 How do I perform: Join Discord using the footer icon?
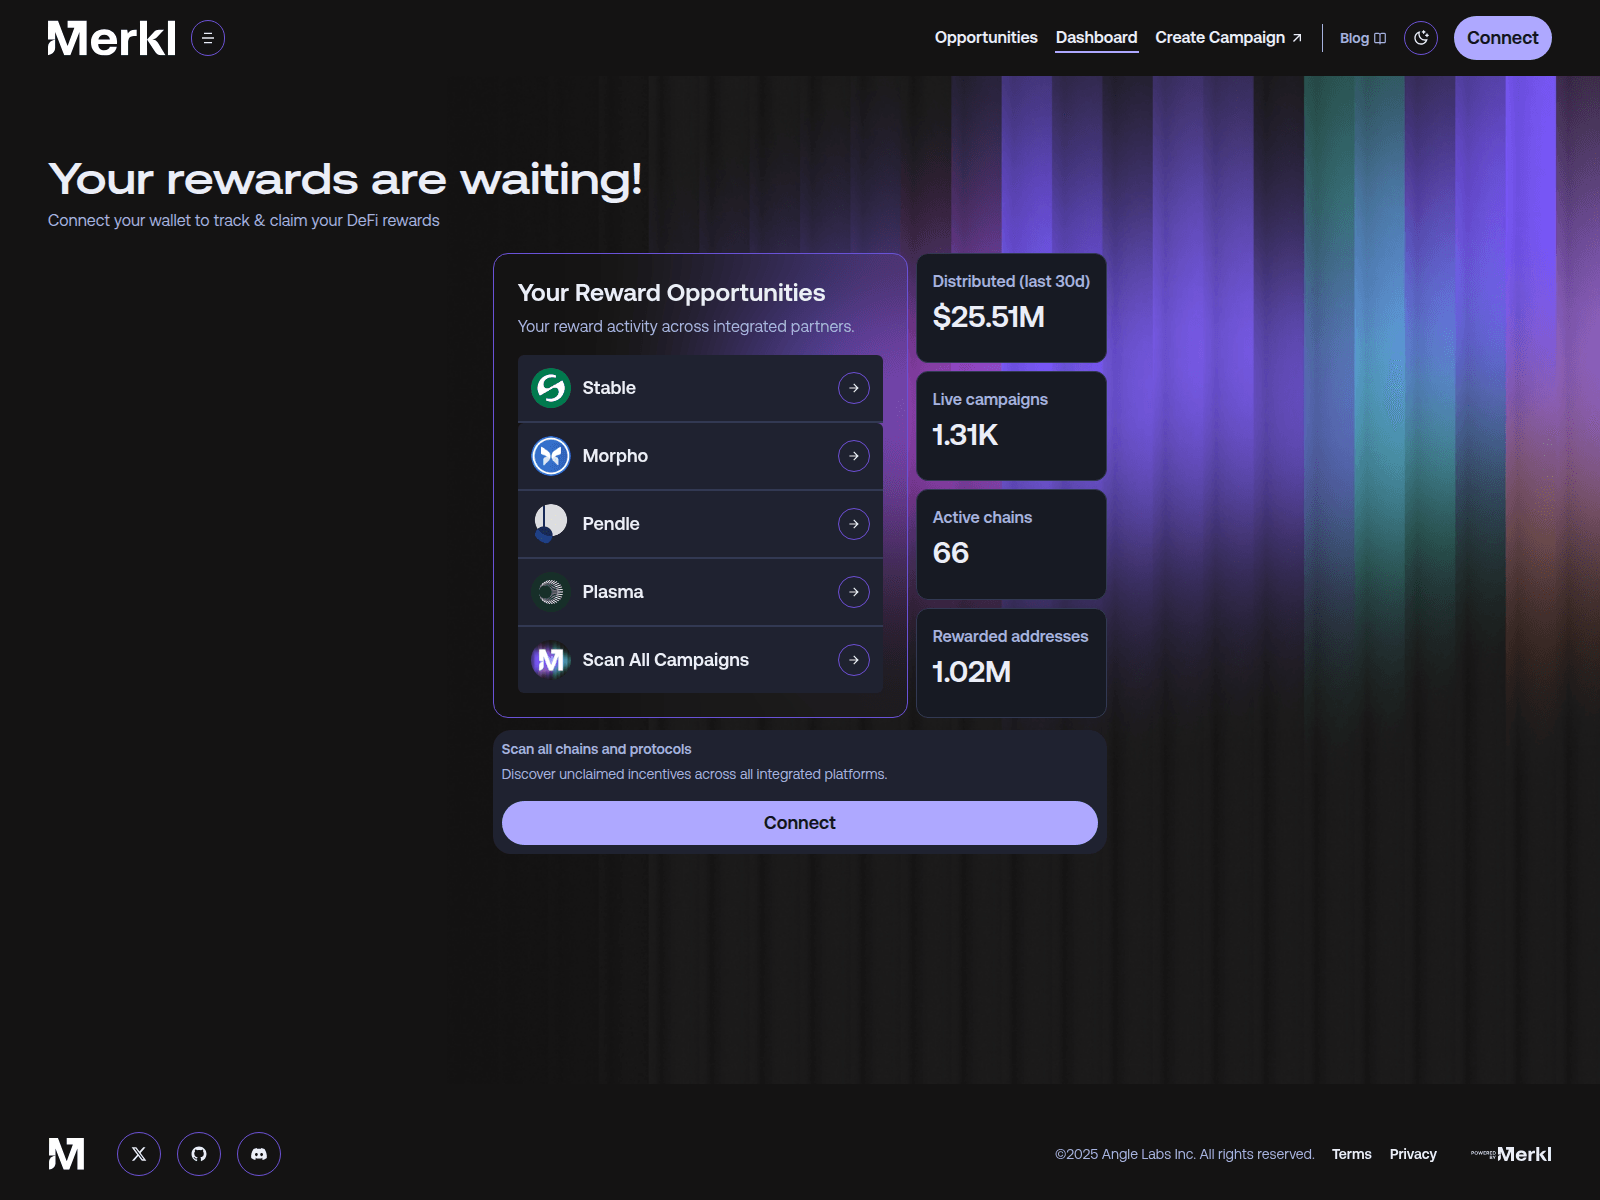coord(258,1153)
